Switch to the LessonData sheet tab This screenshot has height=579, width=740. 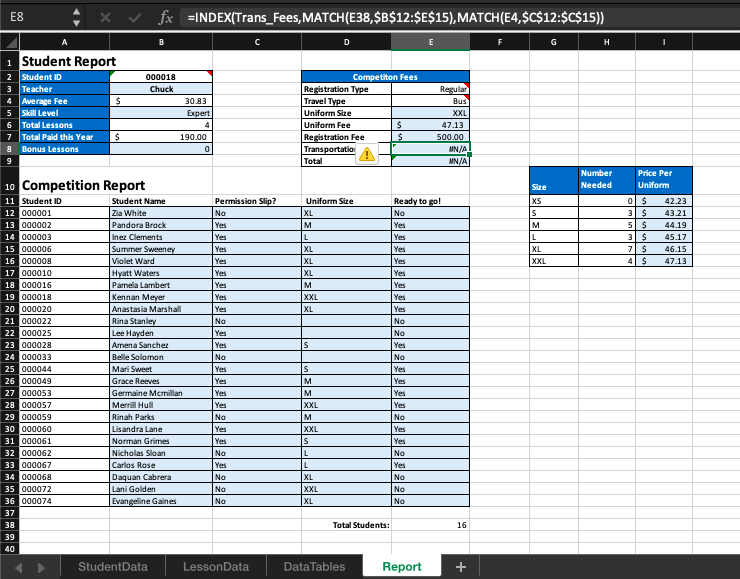216,567
